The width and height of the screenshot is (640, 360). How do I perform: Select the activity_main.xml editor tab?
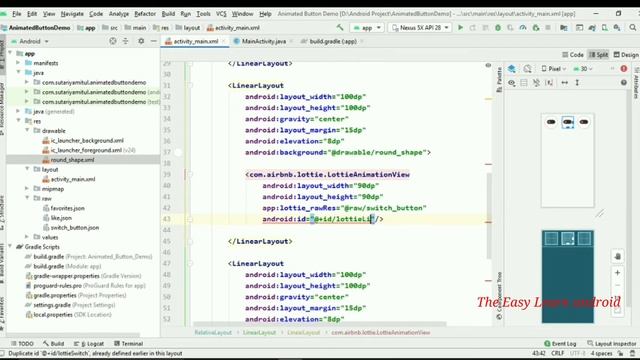click(x=196, y=41)
